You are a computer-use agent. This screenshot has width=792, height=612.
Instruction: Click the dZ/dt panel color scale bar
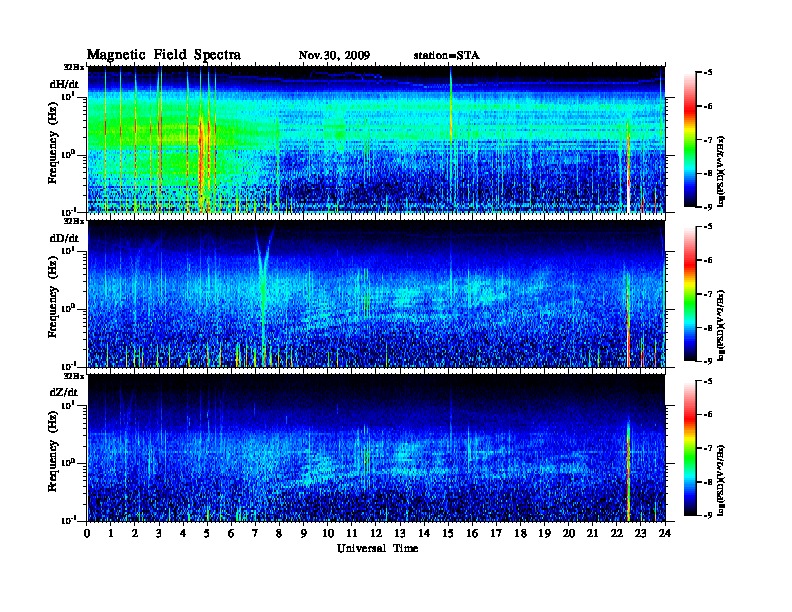click(x=689, y=448)
